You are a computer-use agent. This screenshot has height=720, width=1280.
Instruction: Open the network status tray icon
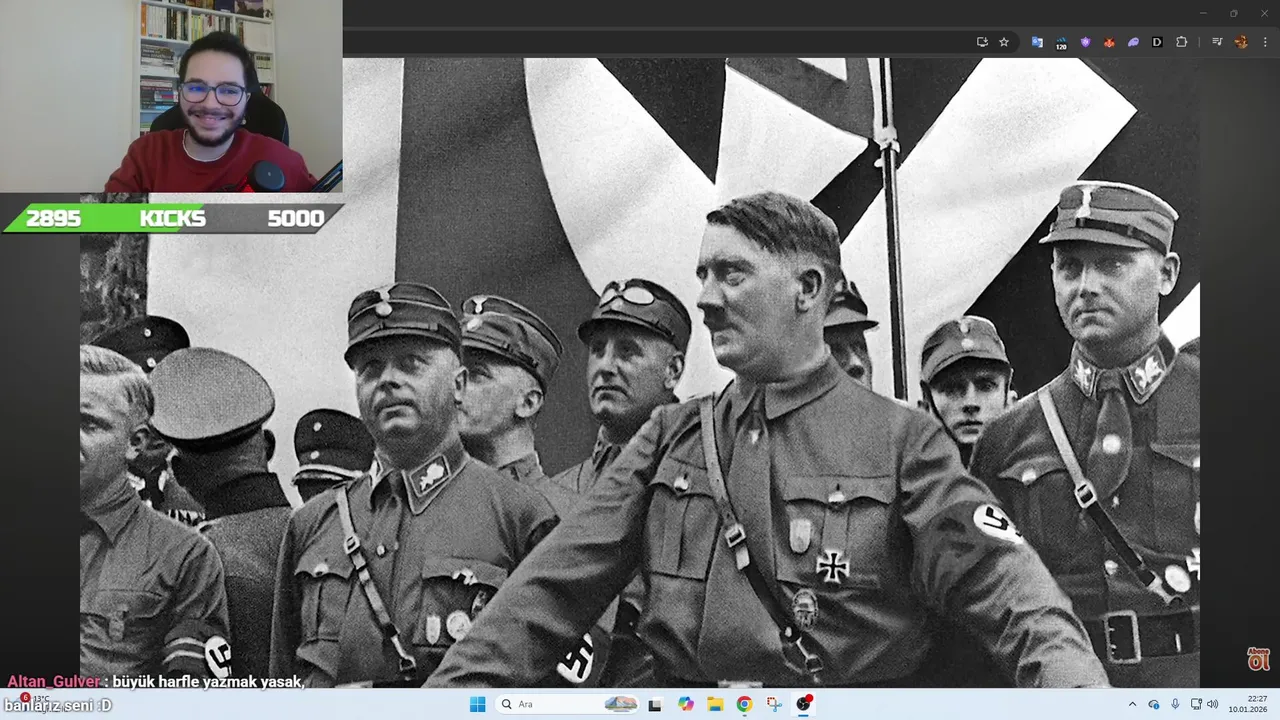tap(1196, 704)
